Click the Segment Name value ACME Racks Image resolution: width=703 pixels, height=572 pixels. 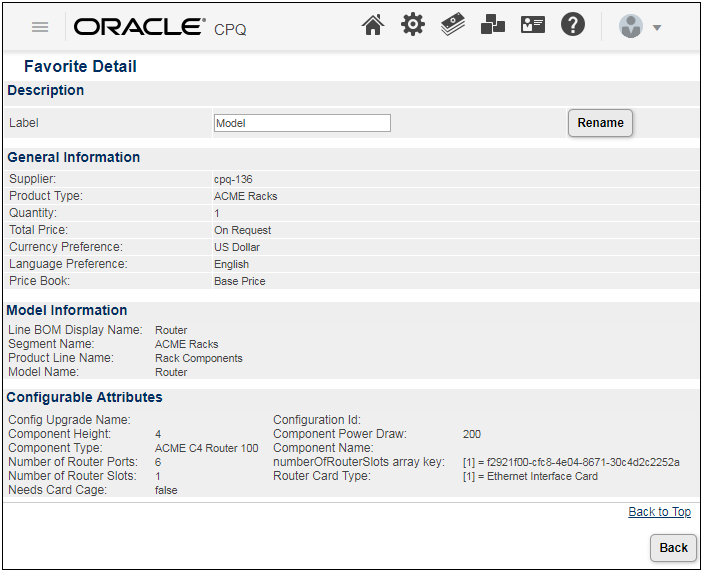coord(187,344)
